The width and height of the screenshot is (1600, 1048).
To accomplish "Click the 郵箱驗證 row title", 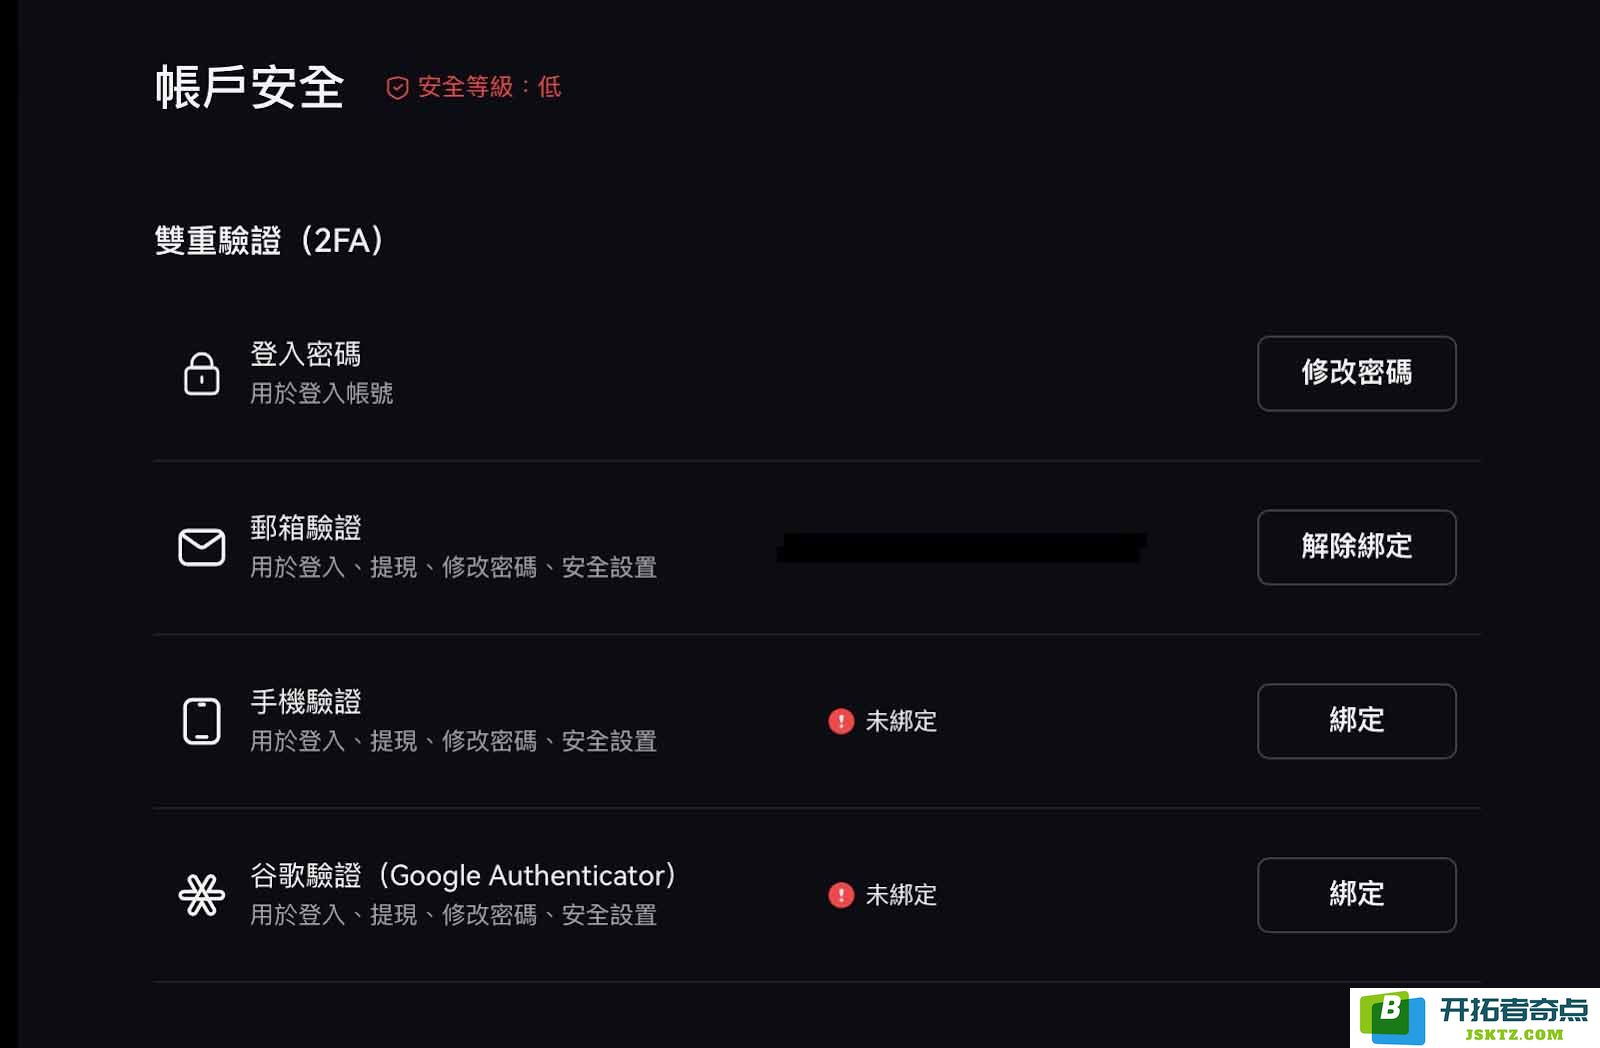I will click(x=306, y=528).
